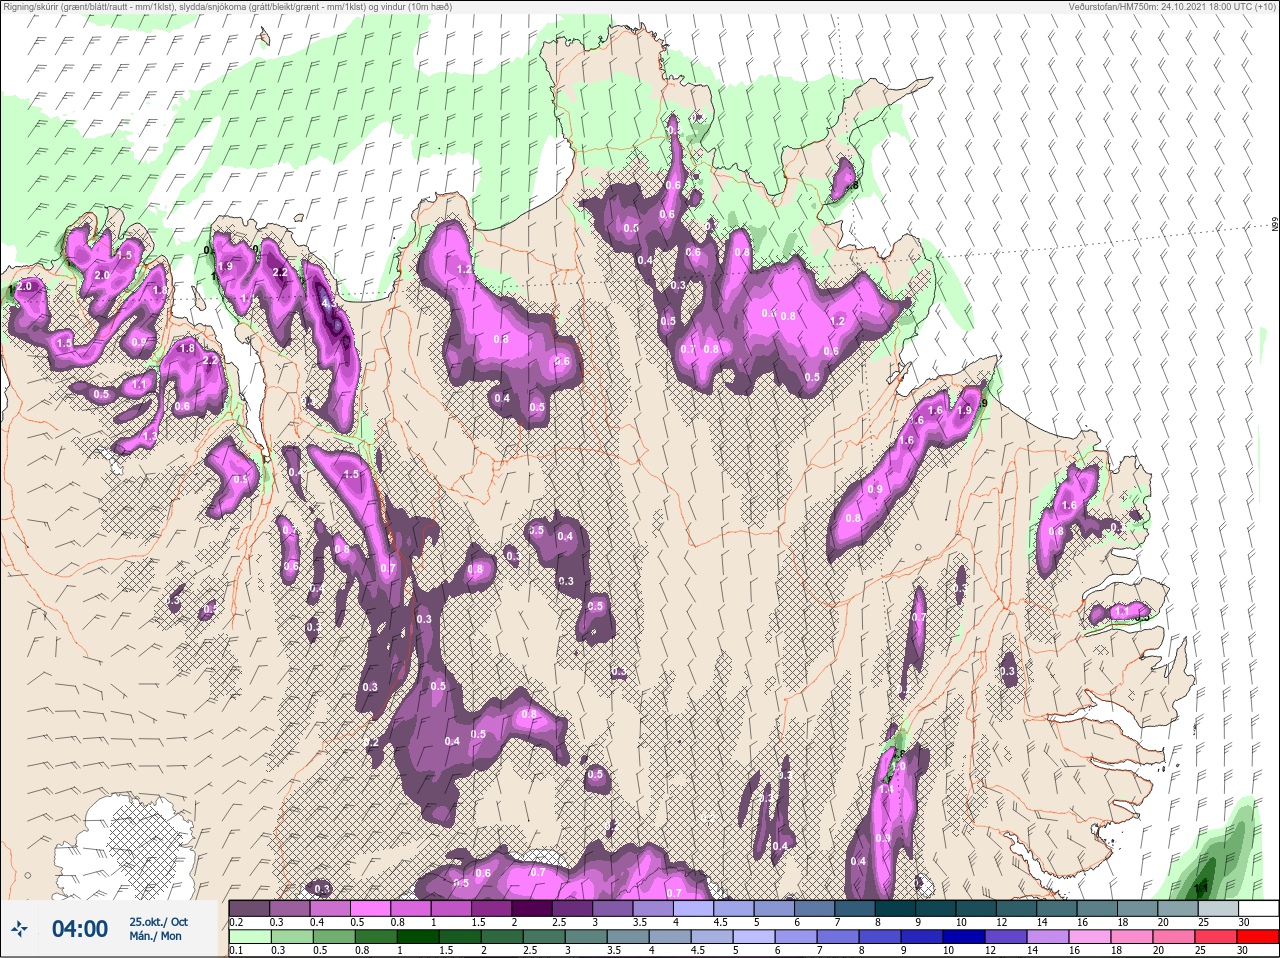1280x958 pixels.
Task: Click the Veðurstofan logo icon beside the time
Action: point(19,930)
